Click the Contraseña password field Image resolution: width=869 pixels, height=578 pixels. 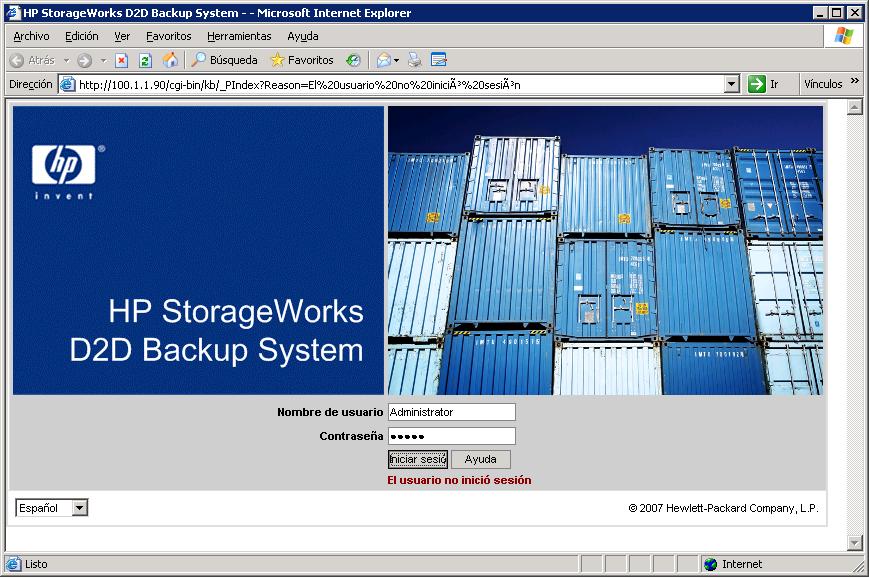click(x=452, y=436)
